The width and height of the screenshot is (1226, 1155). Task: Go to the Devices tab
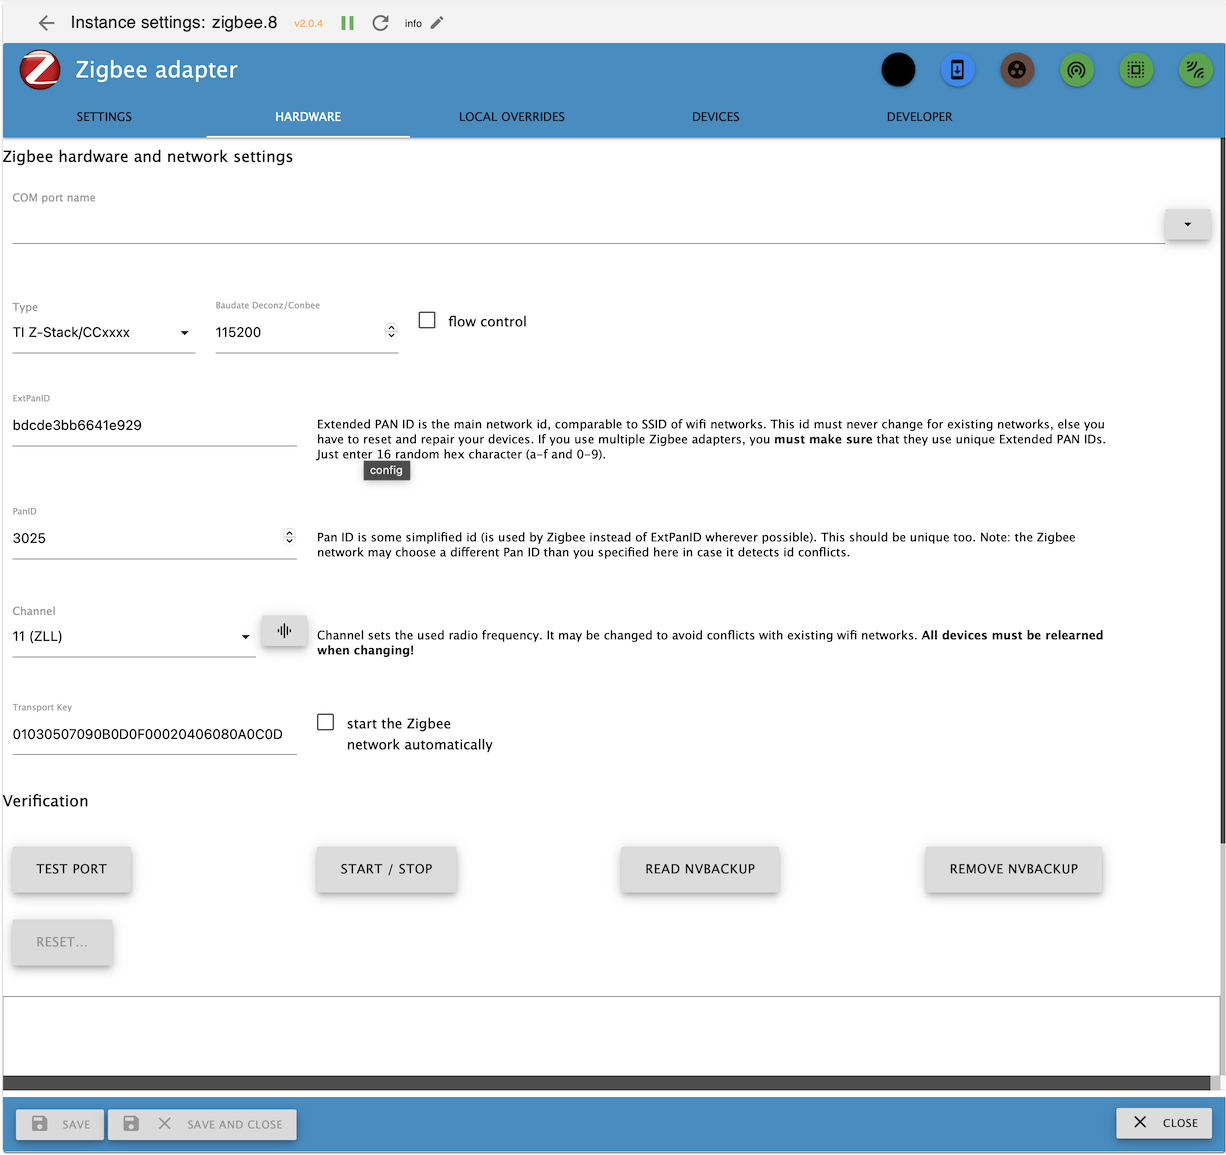716,117
